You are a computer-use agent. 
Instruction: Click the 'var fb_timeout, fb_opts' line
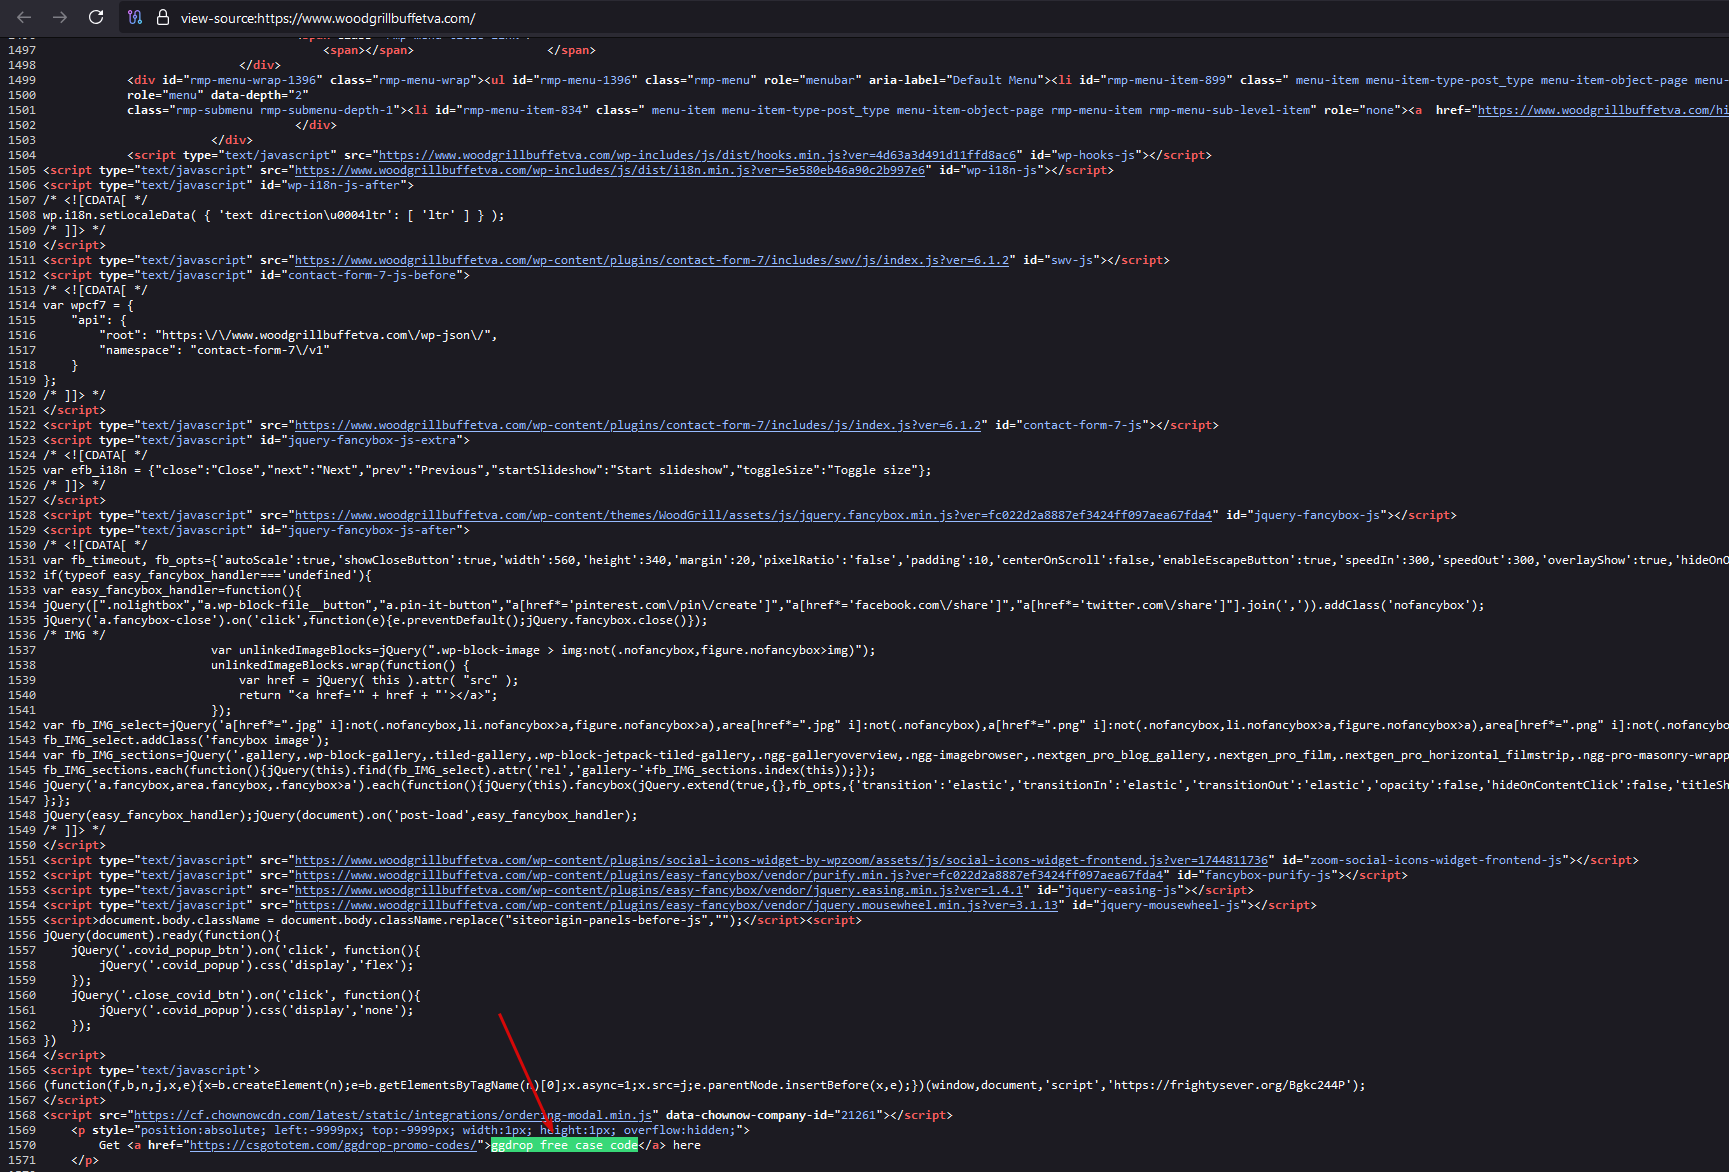[x=886, y=560]
